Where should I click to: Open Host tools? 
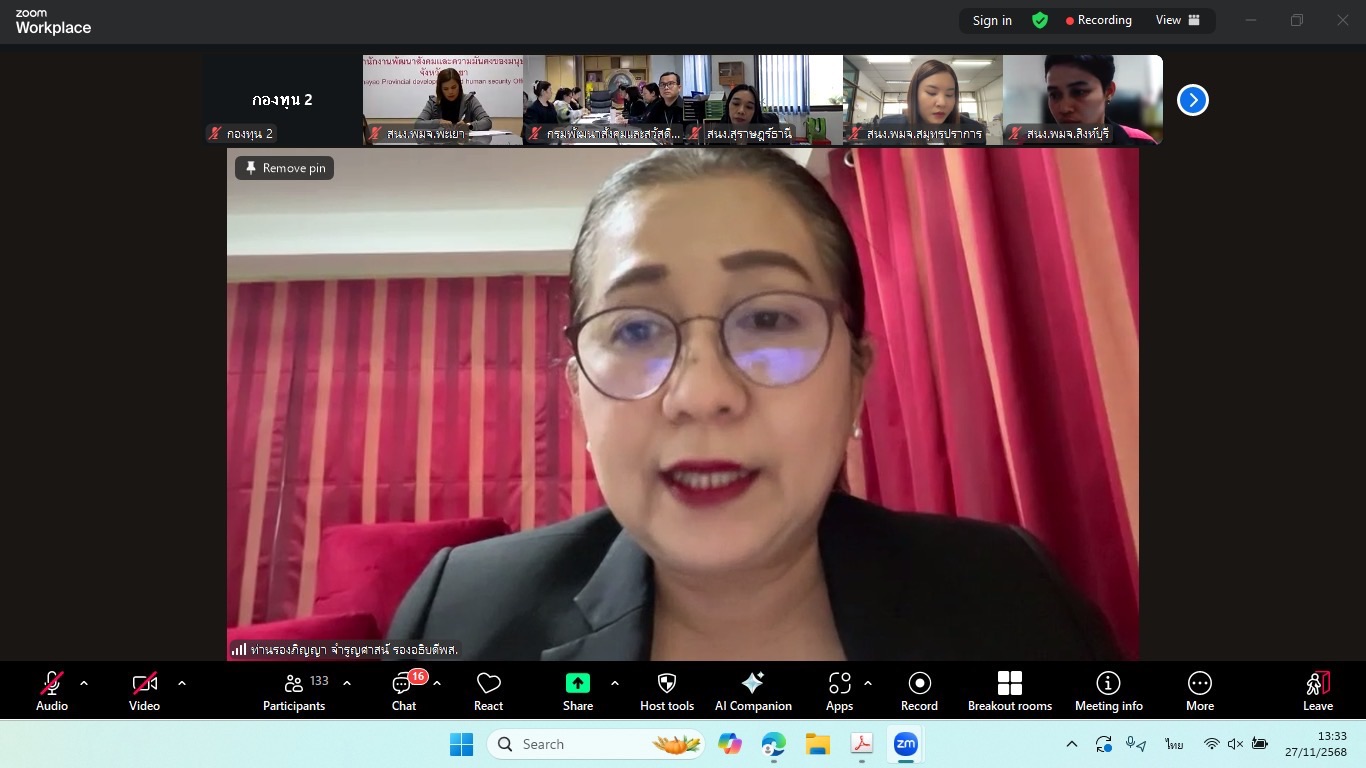(666, 691)
